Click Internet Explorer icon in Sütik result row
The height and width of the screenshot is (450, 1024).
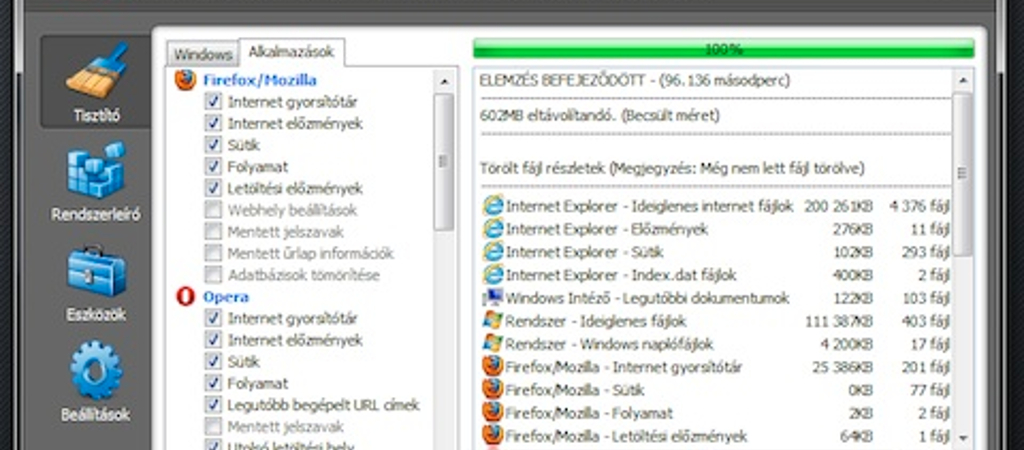[x=493, y=252]
